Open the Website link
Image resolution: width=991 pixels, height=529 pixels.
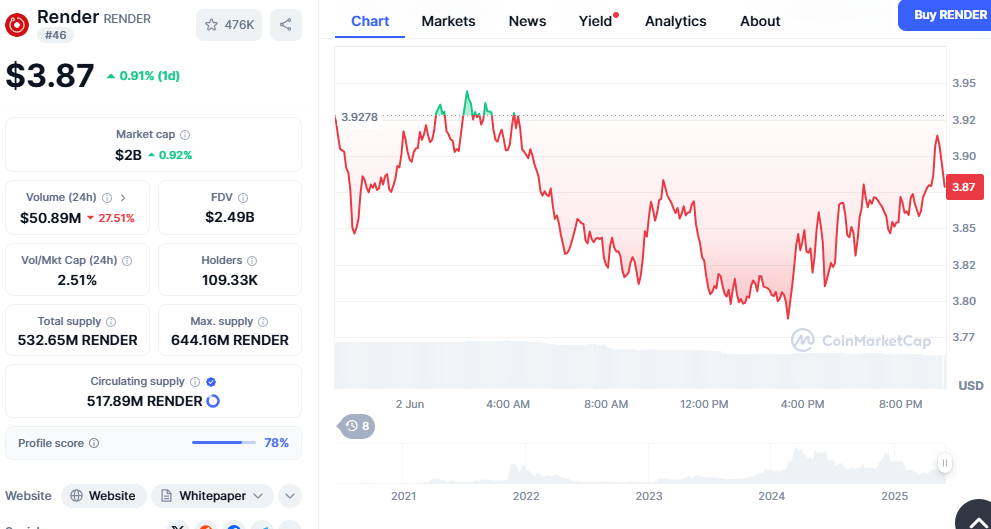(103, 496)
